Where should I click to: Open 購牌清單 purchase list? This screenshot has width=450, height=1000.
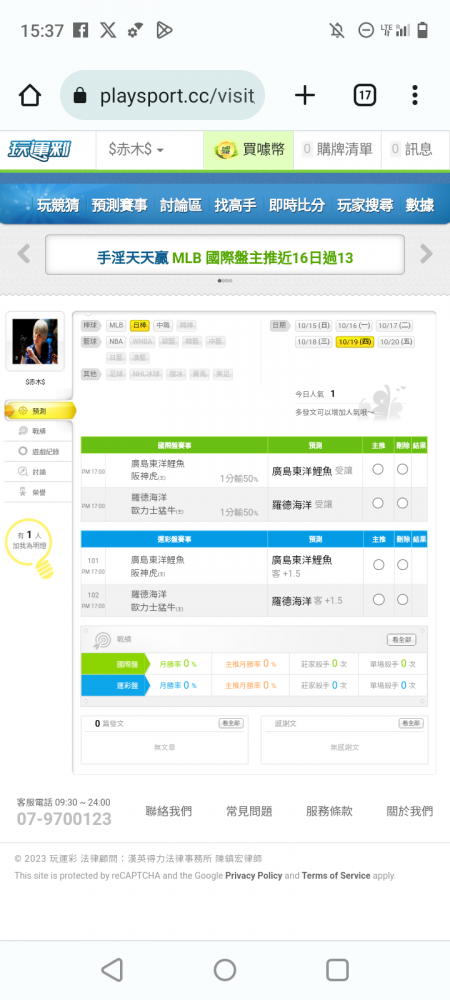tap(337, 150)
